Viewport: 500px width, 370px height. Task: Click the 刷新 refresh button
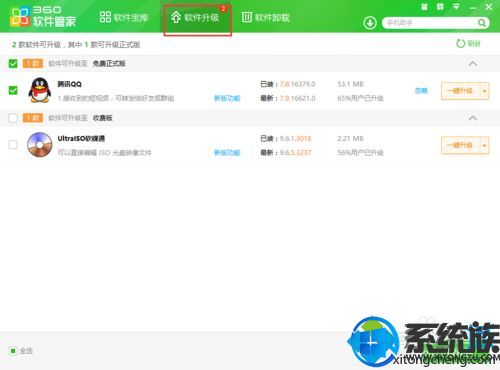[468, 43]
